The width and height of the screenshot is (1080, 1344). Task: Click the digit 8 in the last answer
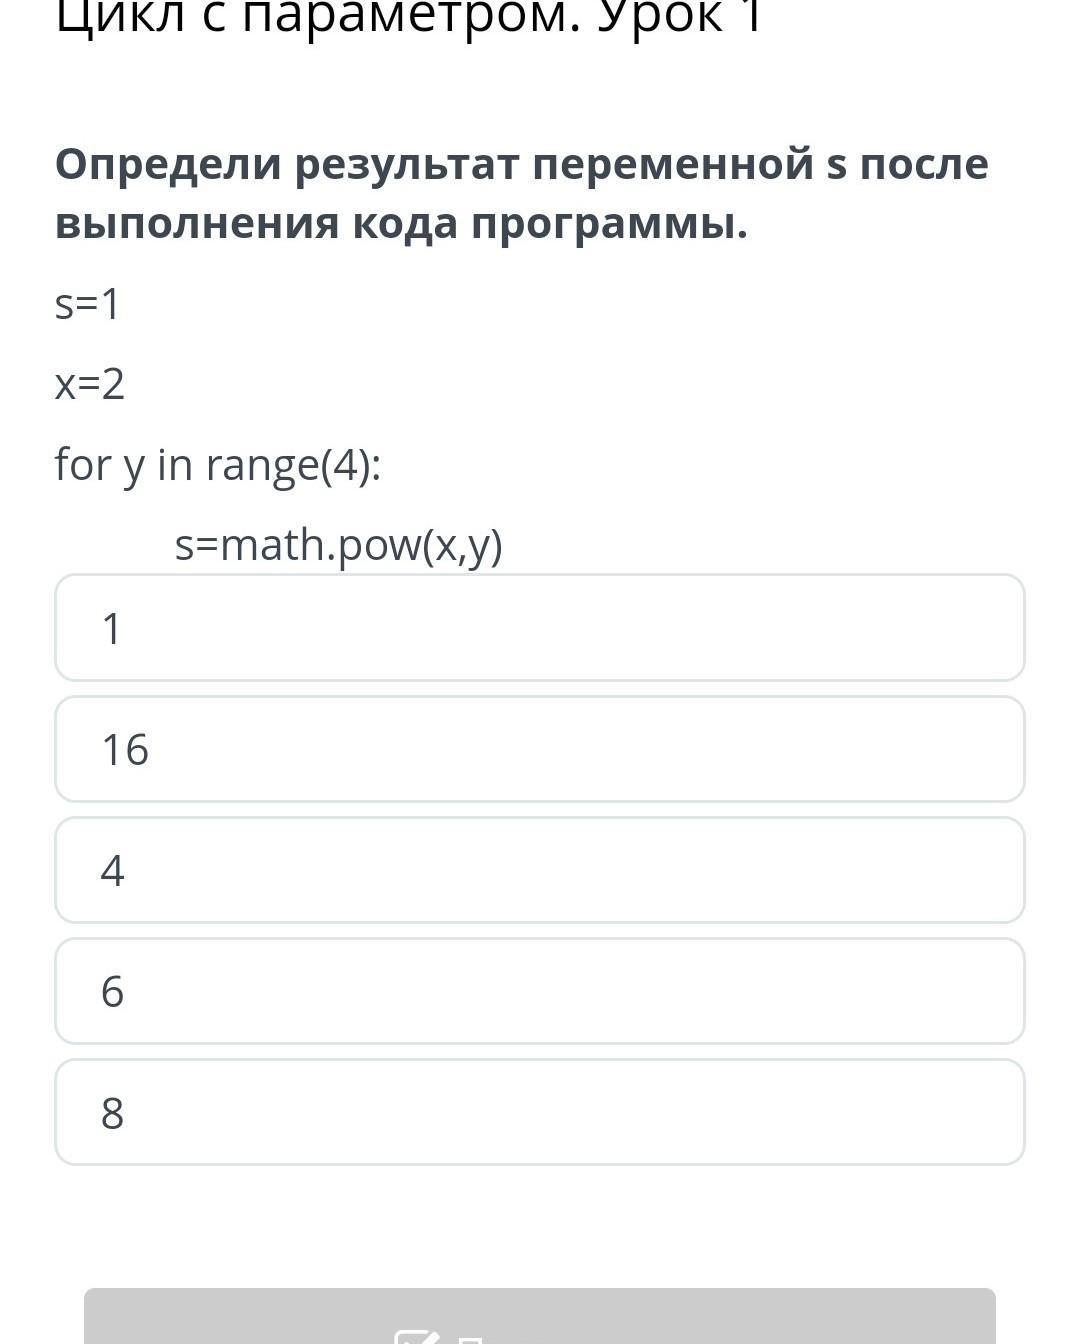pos(112,1113)
